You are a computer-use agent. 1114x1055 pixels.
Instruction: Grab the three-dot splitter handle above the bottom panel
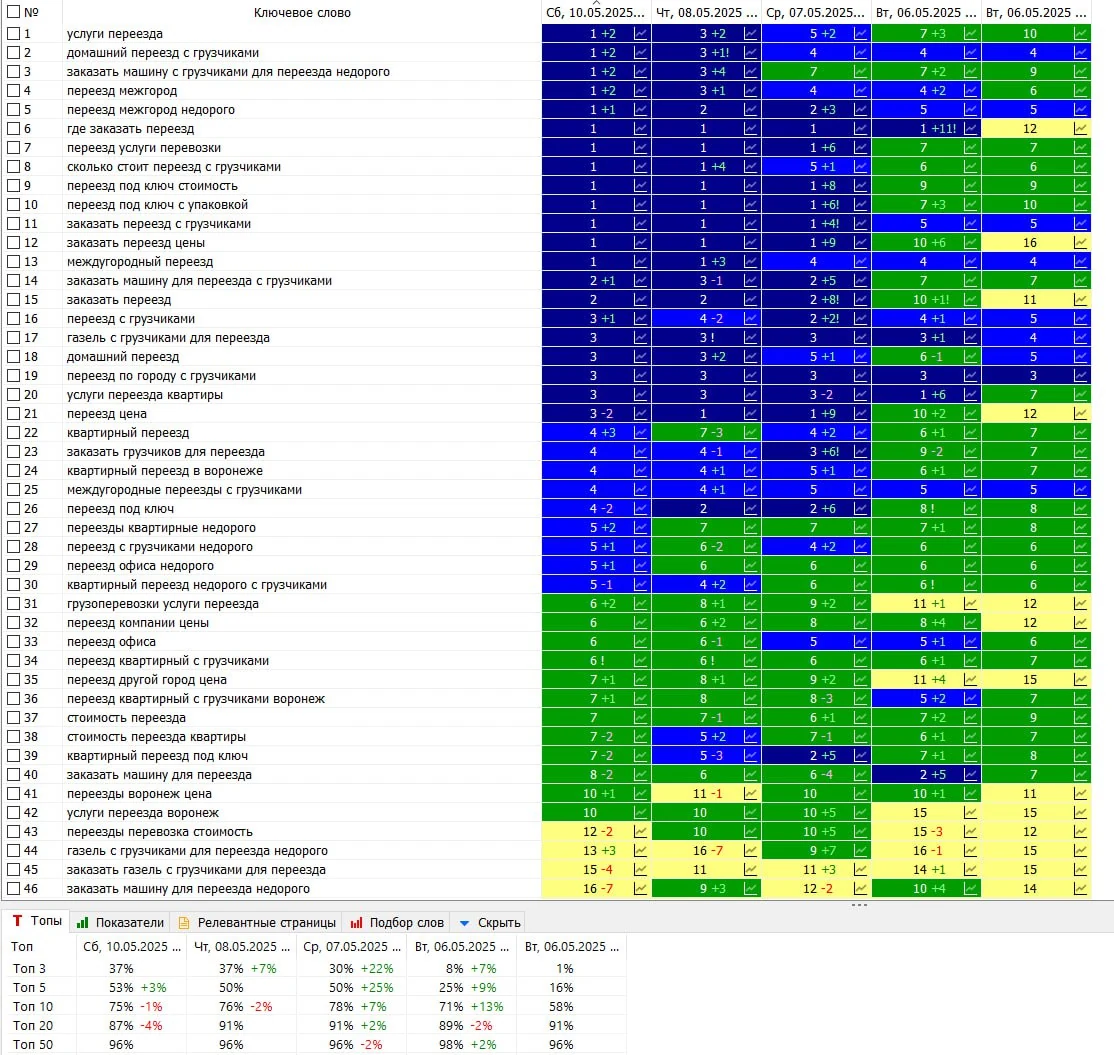pos(859,905)
